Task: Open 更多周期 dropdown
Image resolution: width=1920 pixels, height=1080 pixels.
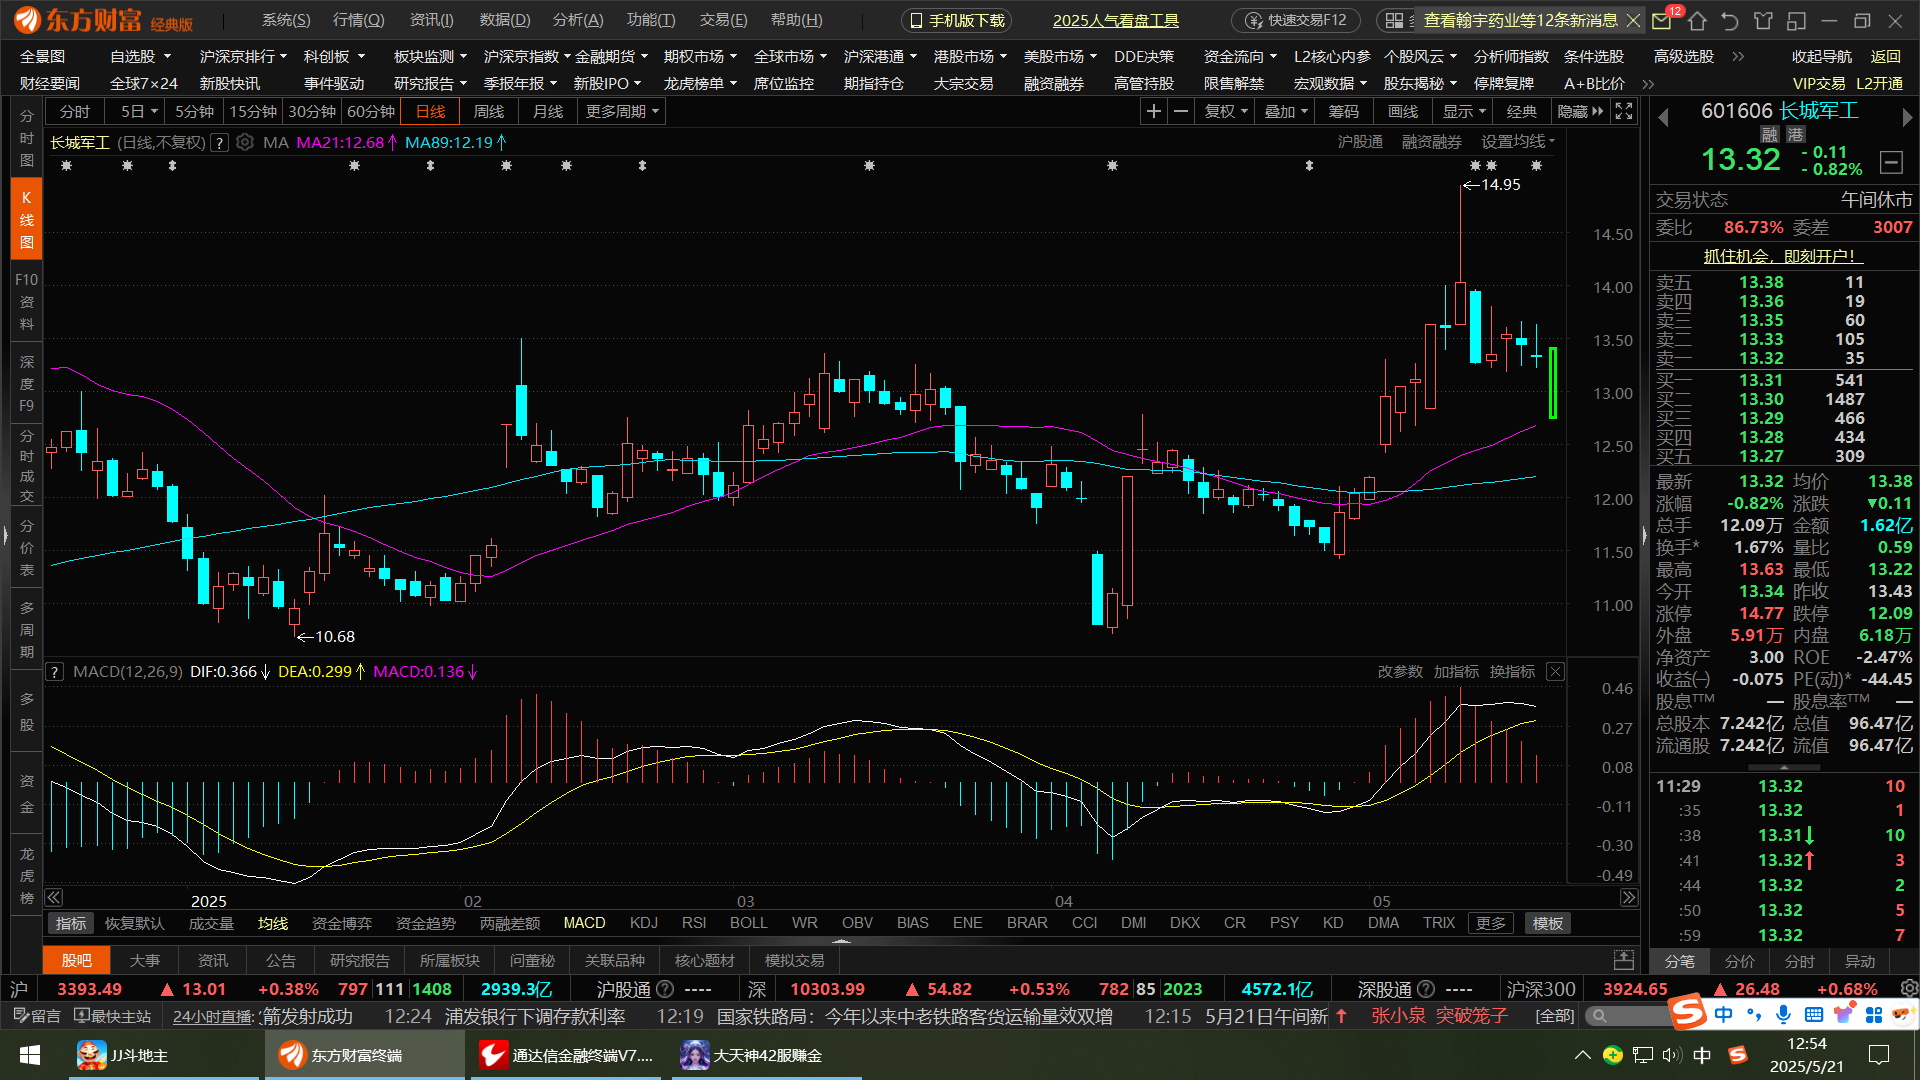Action: point(622,112)
